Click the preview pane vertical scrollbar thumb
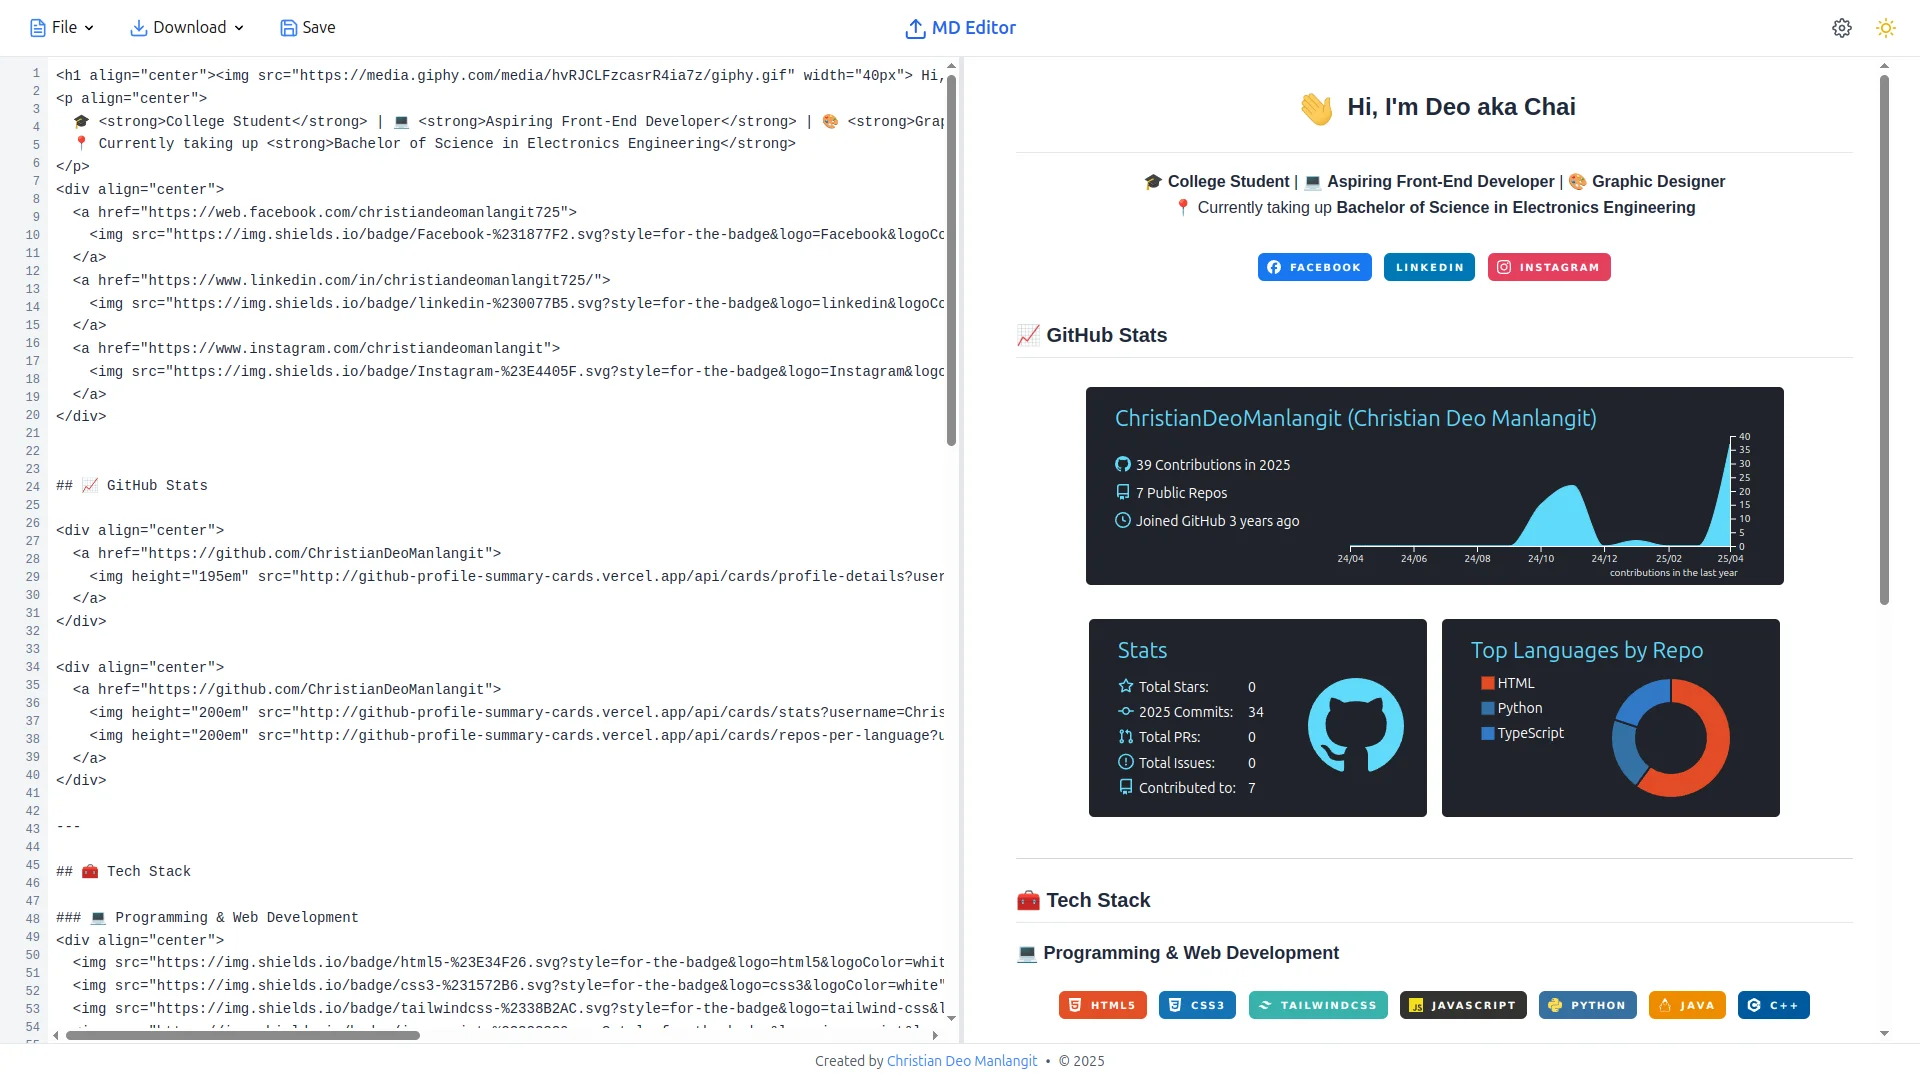Screen dimensions: 1920x1080 1884,340
